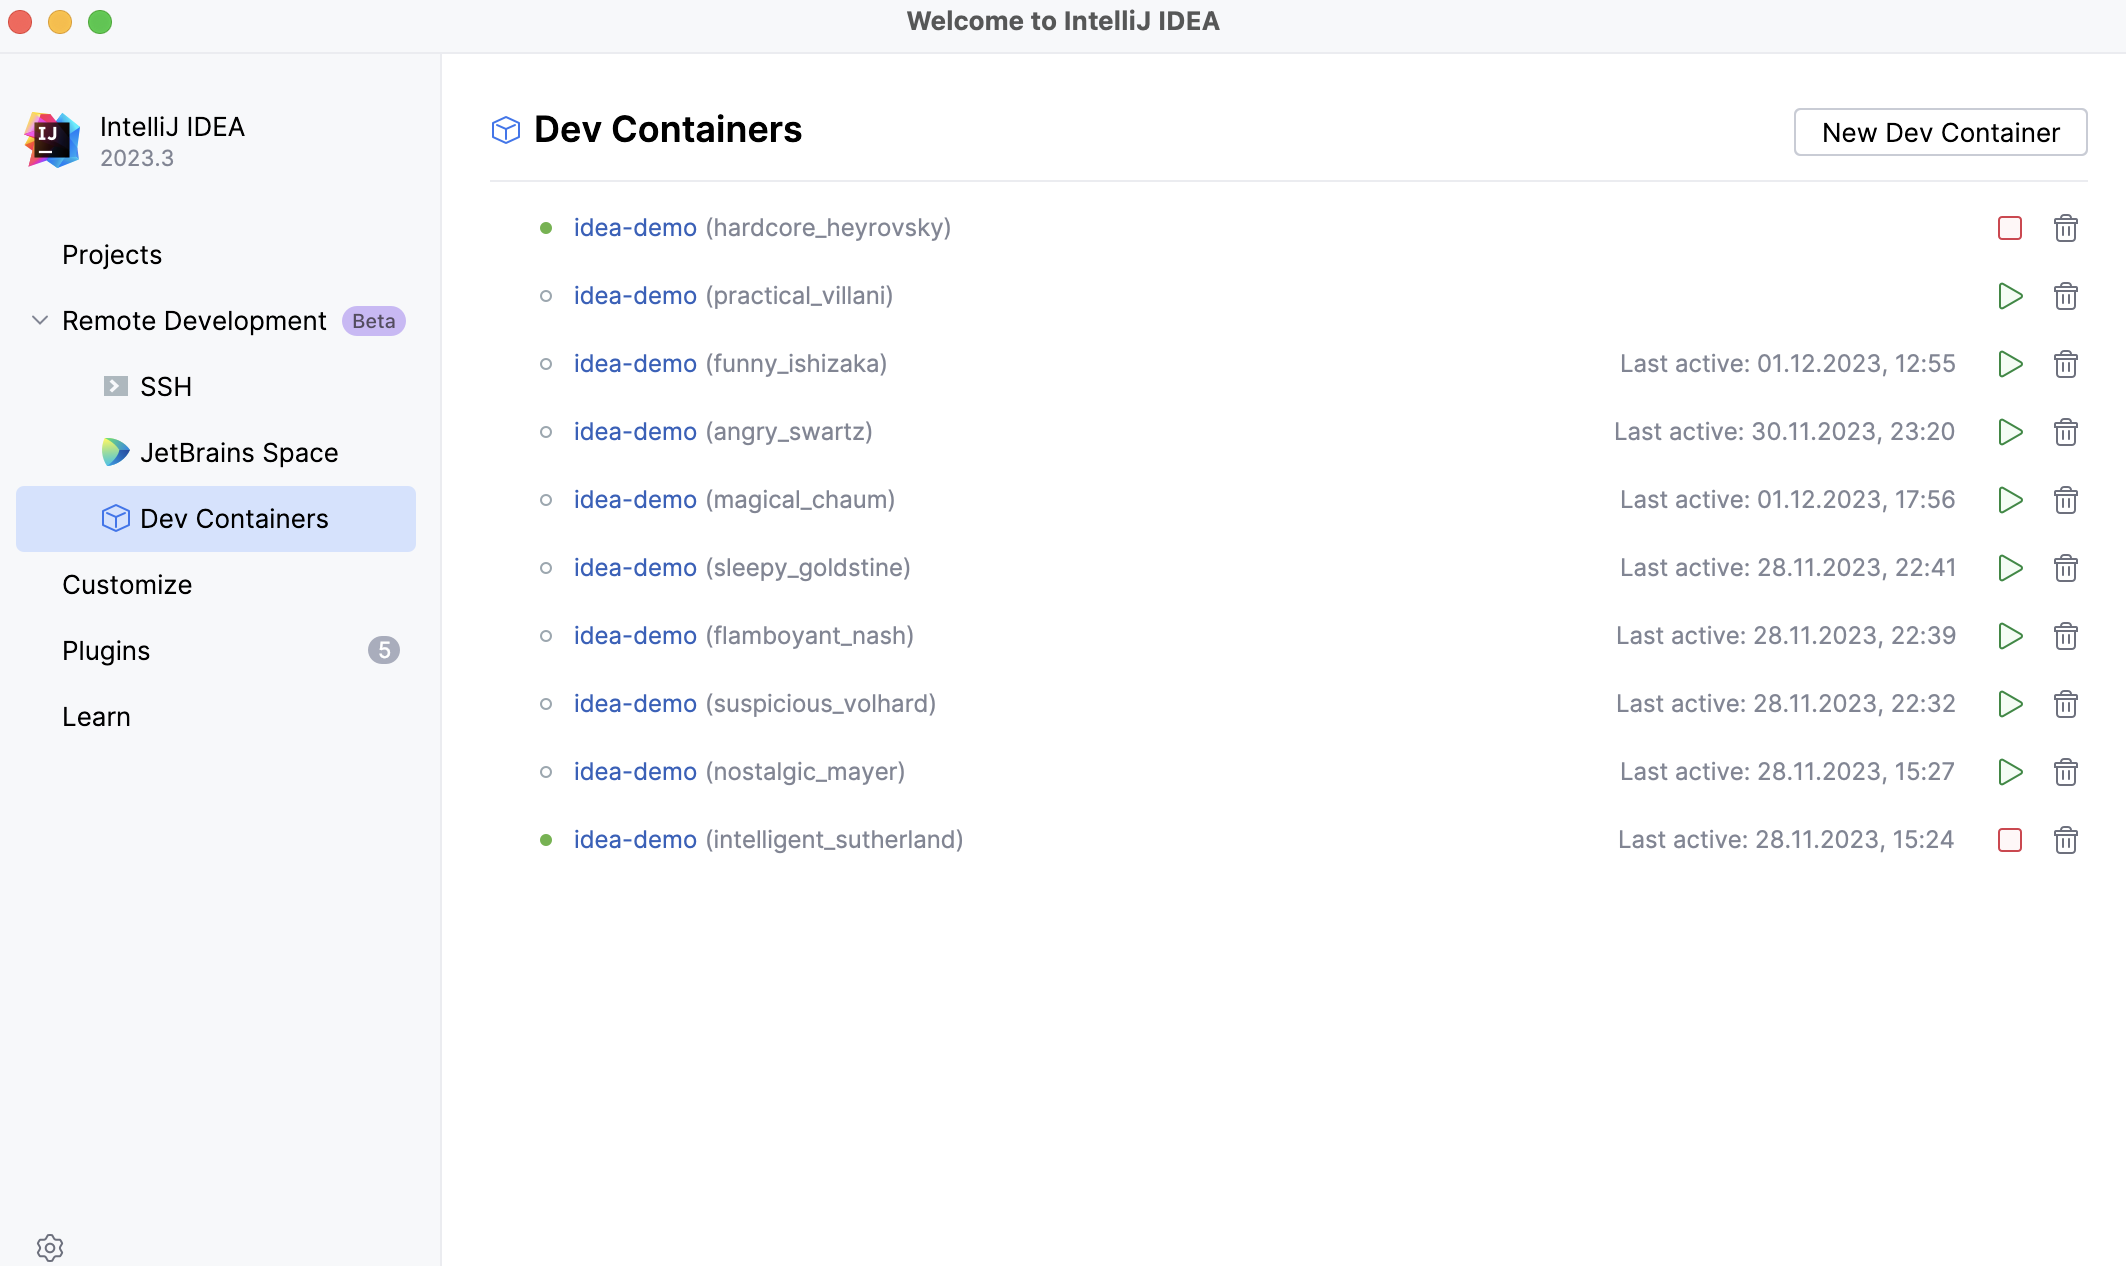Click the '(intelligent_sutherland)' container name
This screenshot has height=1266, width=2126.
tap(834, 840)
